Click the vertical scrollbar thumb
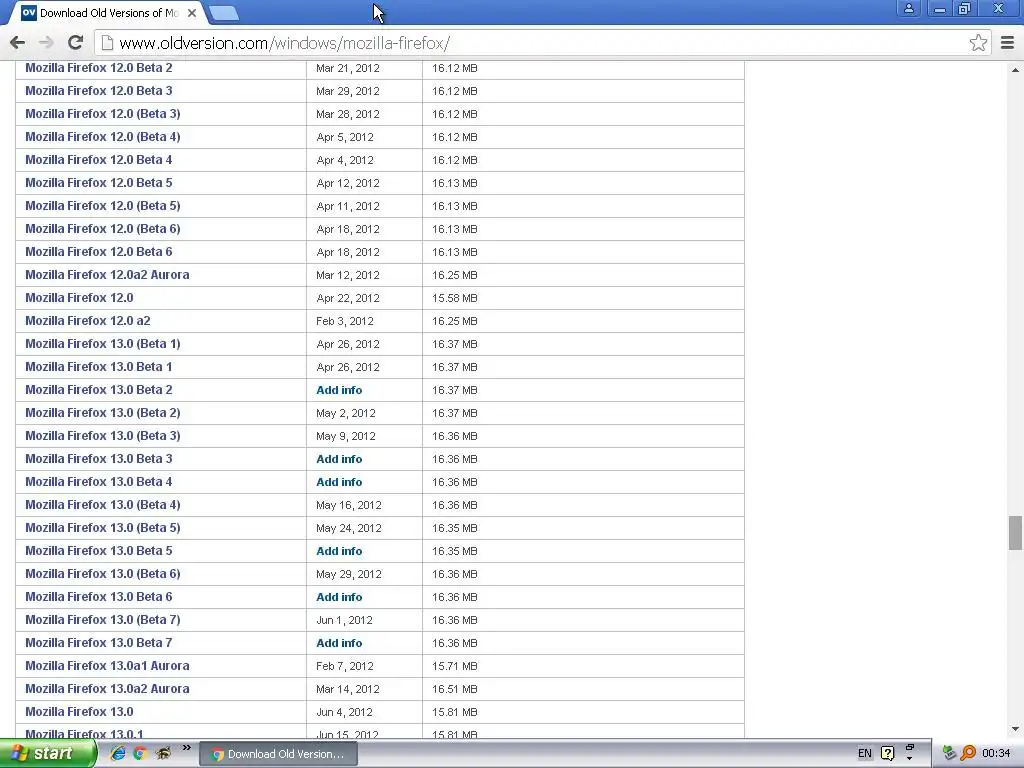1024x768 pixels. click(x=1015, y=533)
